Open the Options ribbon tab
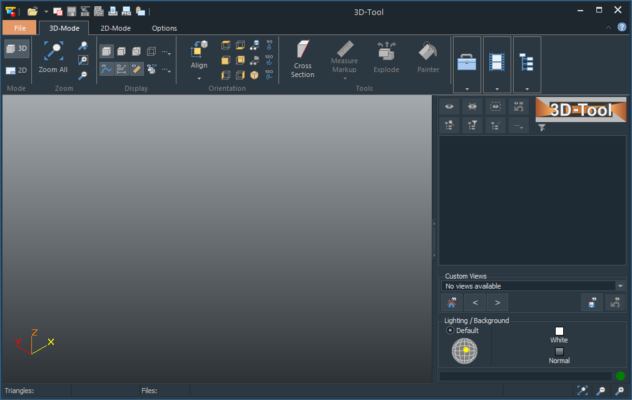632x400 pixels. click(164, 28)
